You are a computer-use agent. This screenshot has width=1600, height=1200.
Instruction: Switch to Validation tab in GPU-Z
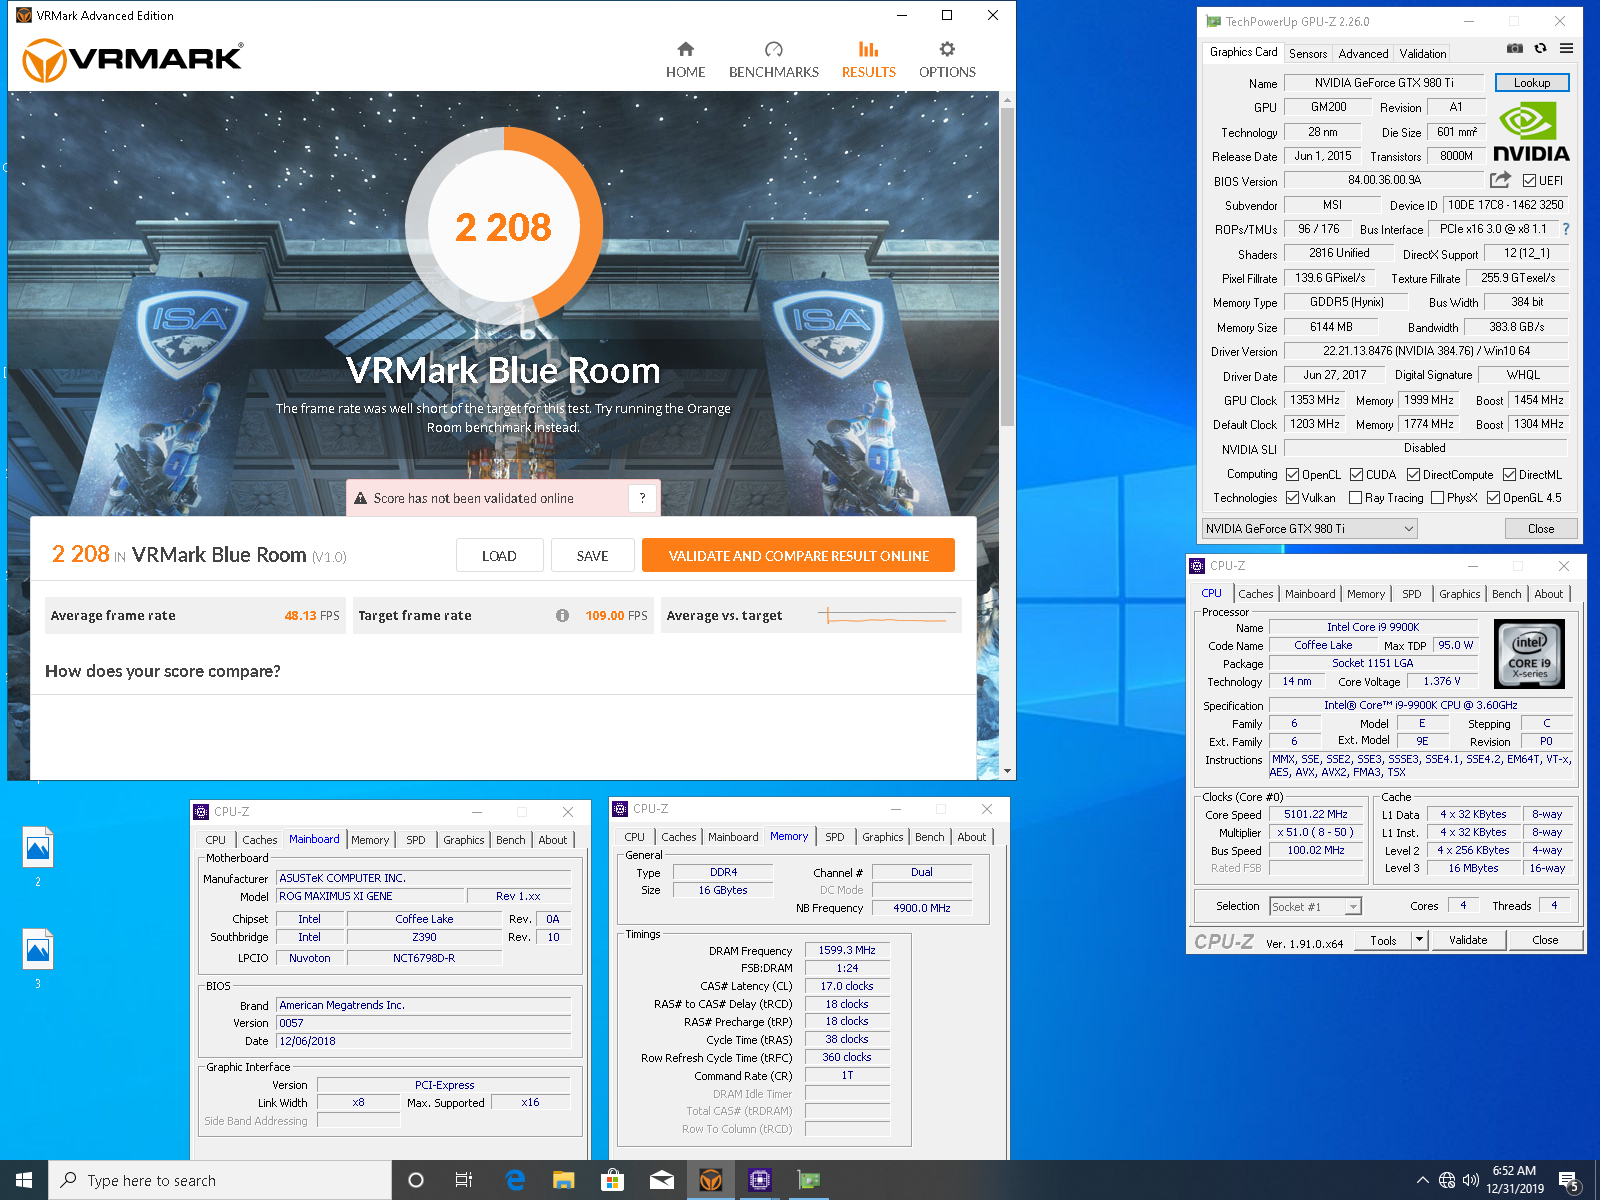coord(1422,54)
